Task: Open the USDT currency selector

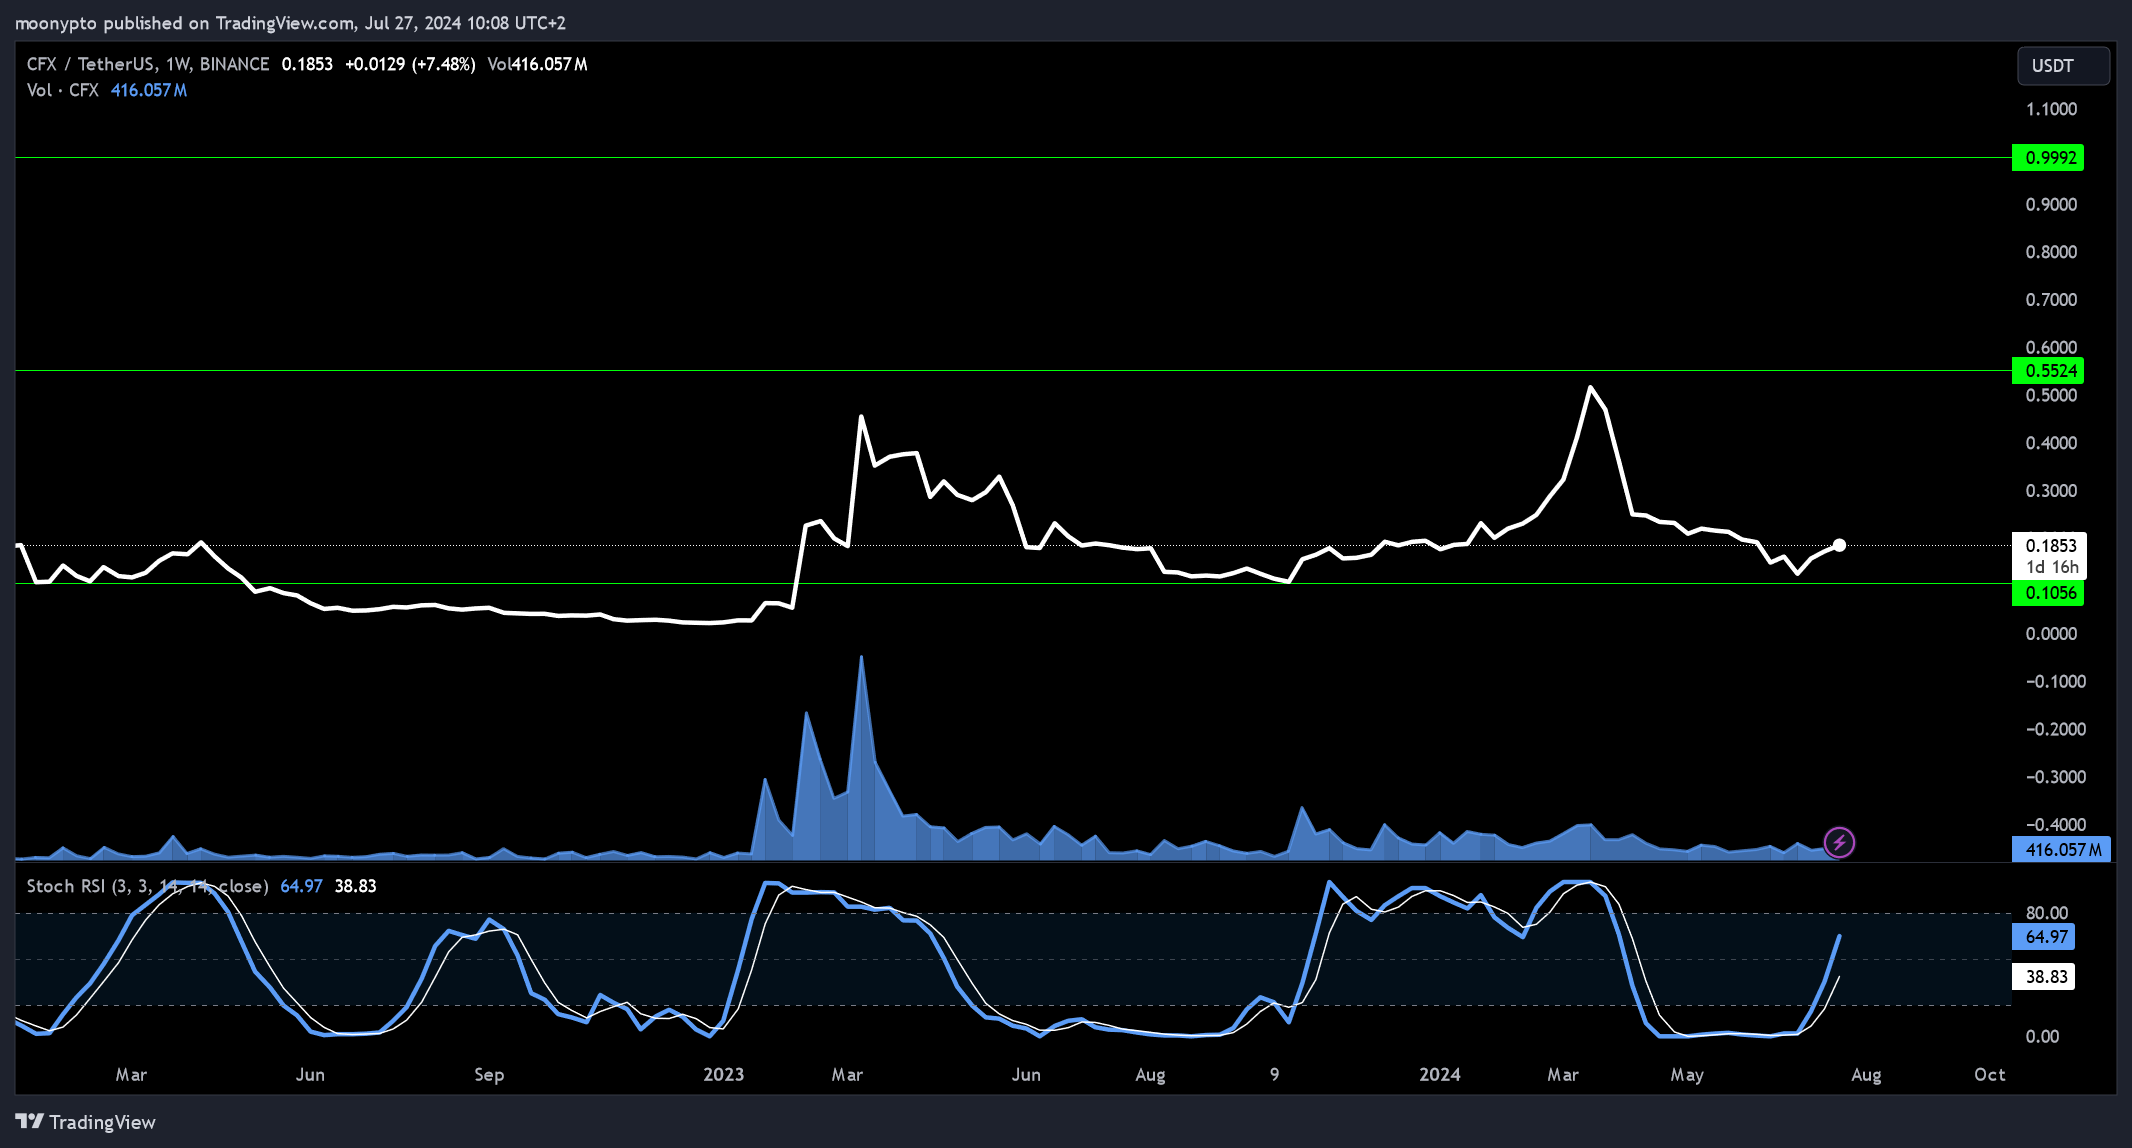Action: point(2063,66)
